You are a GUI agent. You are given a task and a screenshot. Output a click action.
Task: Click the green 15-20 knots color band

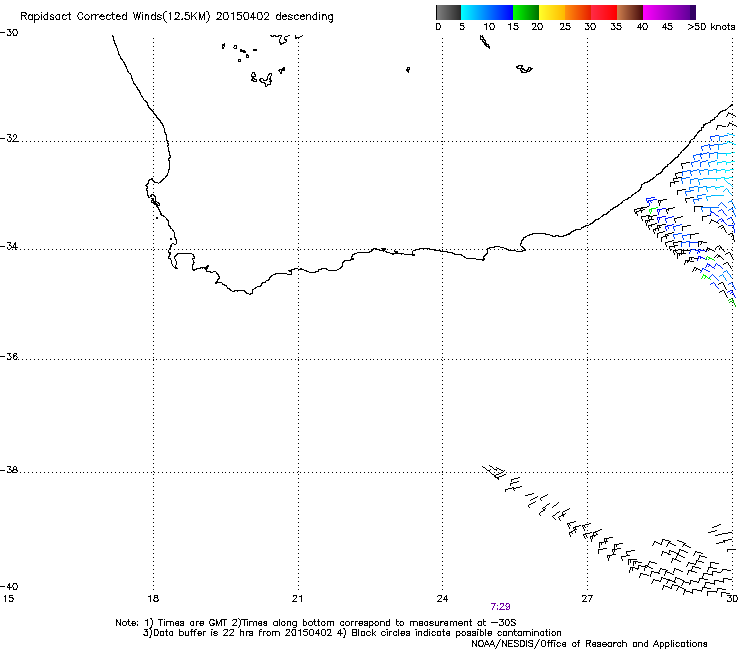tap(526, 12)
